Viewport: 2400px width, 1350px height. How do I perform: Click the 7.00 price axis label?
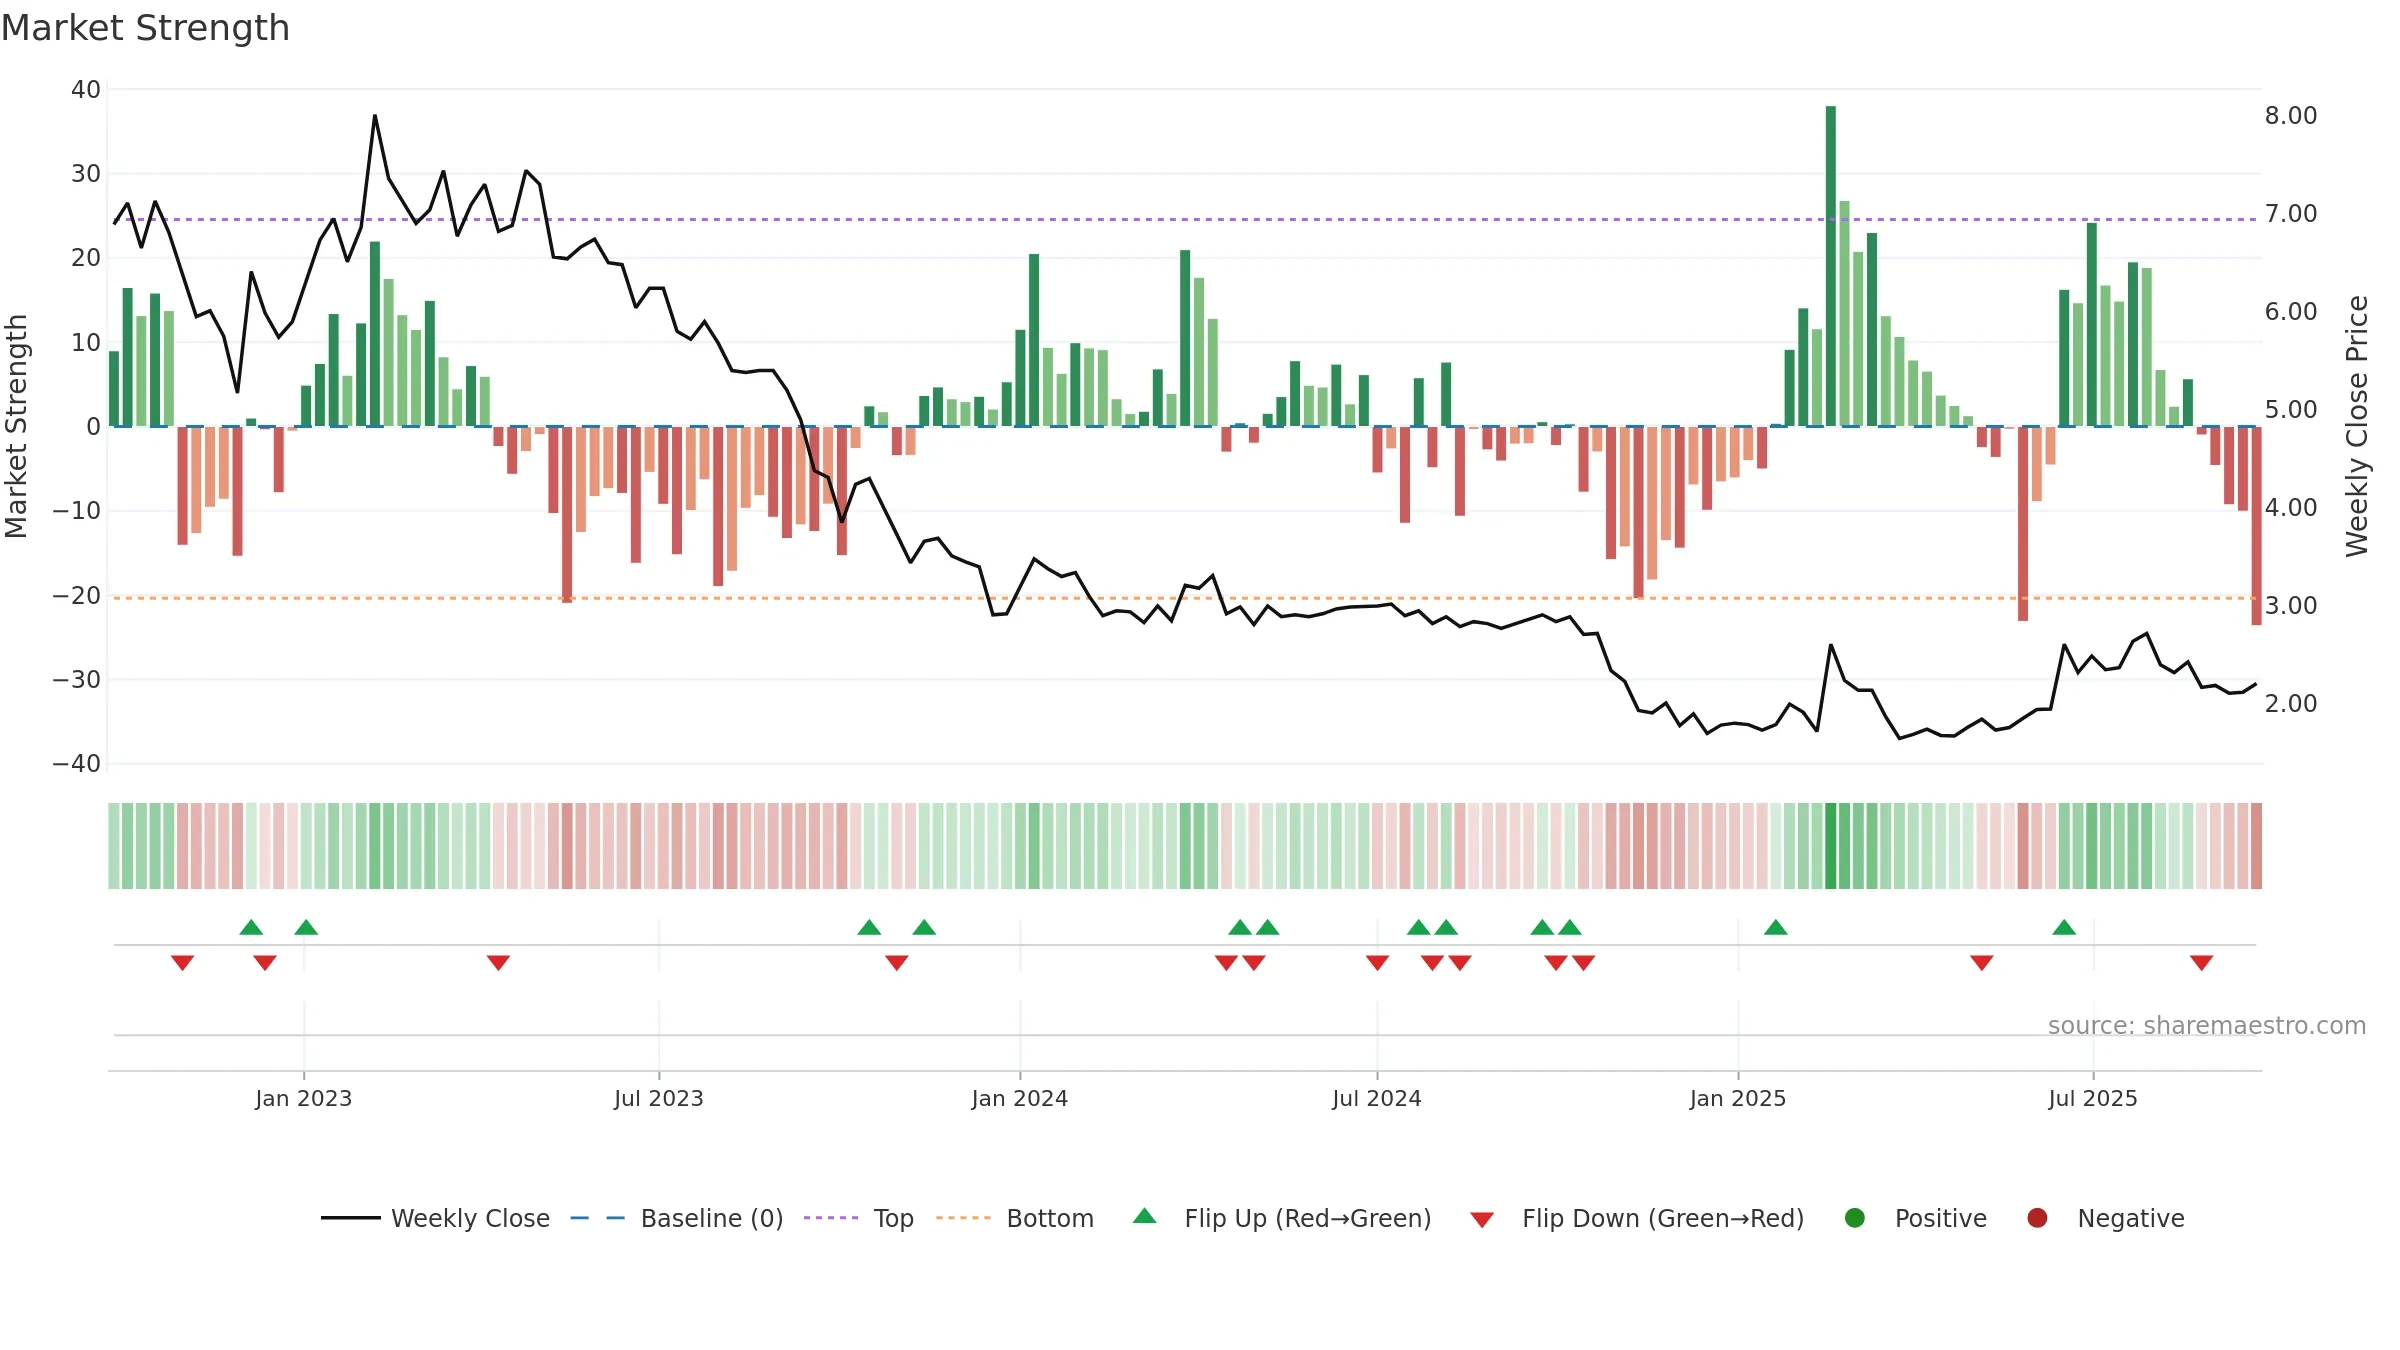(2291, 214)
